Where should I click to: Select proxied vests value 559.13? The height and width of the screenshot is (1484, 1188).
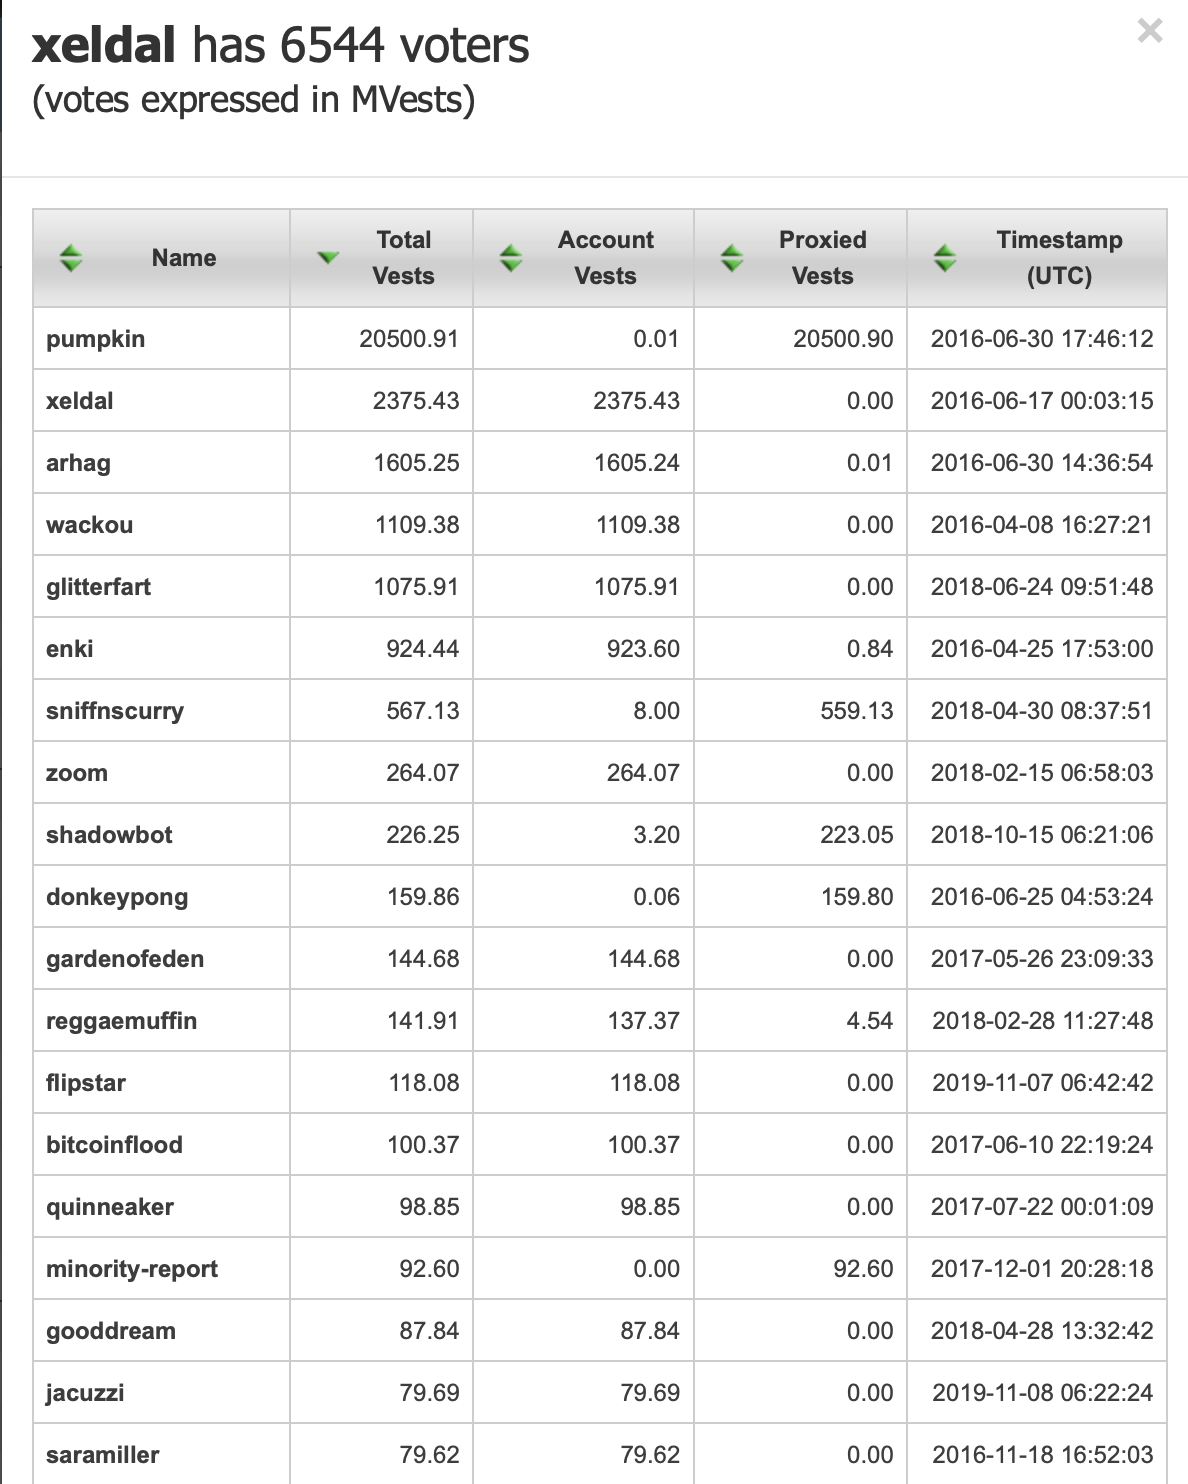857,711
